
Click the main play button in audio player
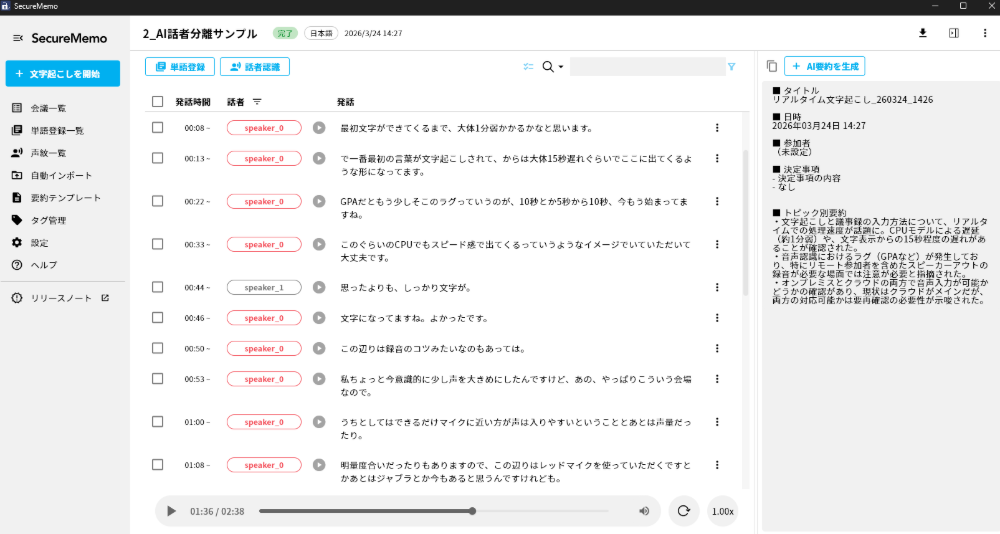[171, 511]
